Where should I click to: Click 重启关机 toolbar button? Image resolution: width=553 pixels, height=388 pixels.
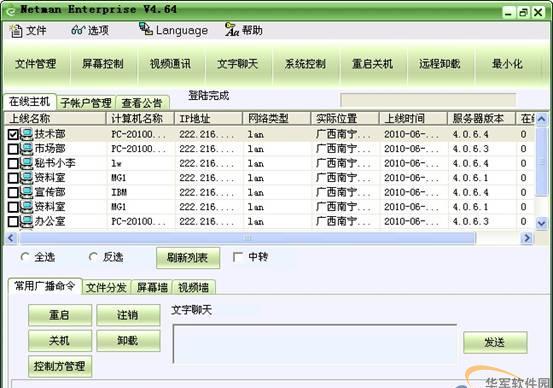click(x=372, y=64)
